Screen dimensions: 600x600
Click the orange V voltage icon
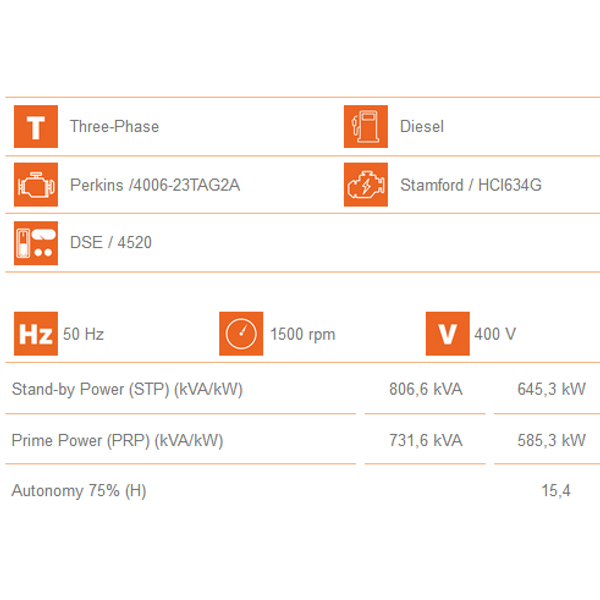coord(448,334)
